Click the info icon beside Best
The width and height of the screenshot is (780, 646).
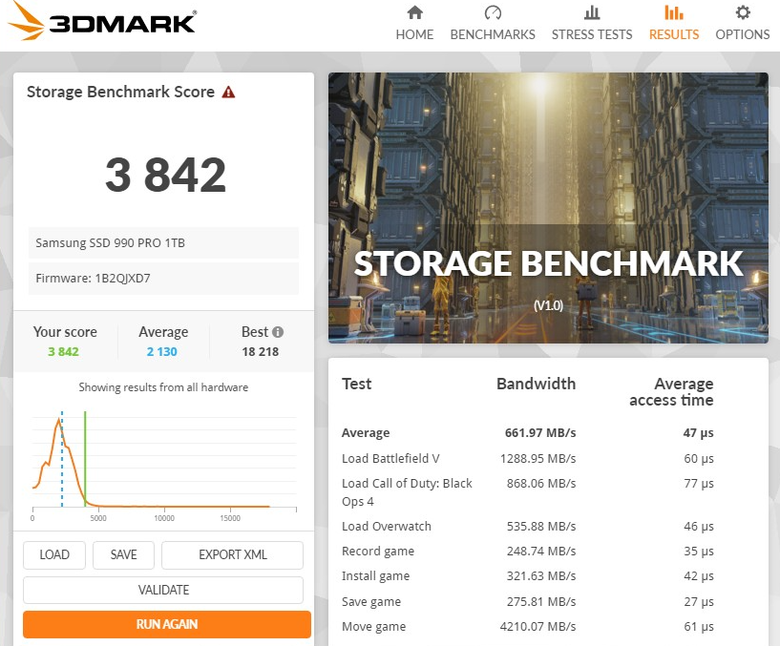pos(278,332)
